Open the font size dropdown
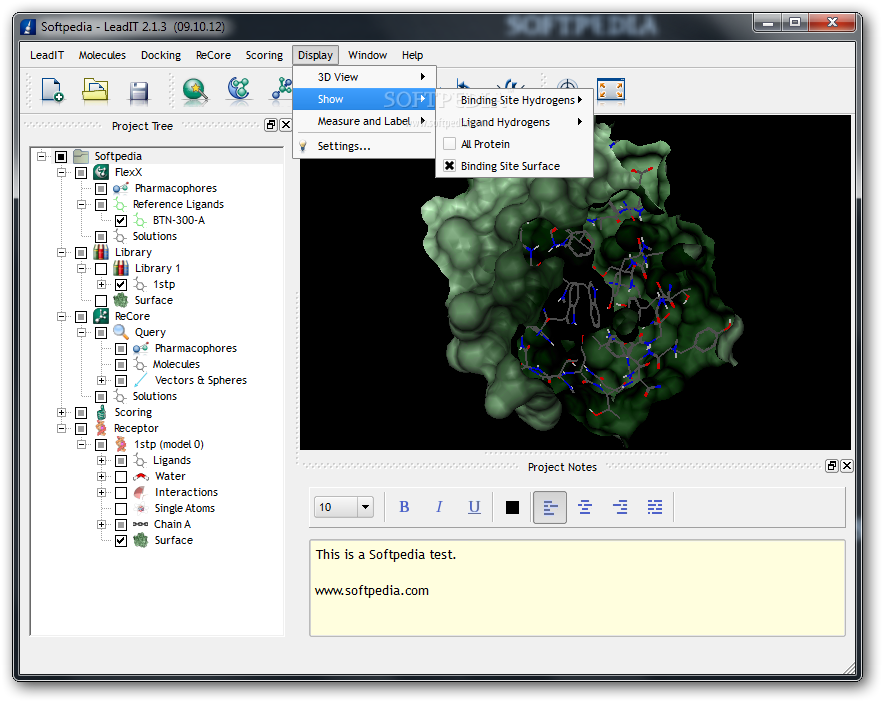 (x=365, y=507)
